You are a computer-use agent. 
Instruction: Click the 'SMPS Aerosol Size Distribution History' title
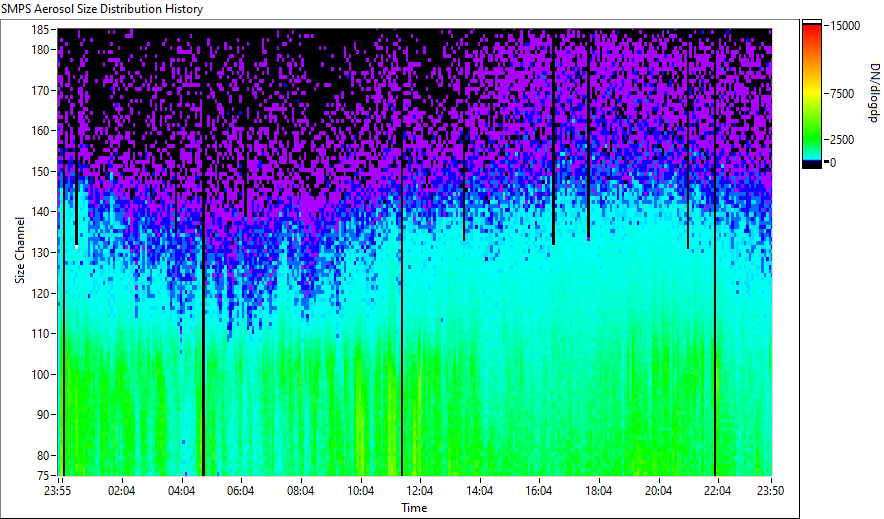[102, 9]
